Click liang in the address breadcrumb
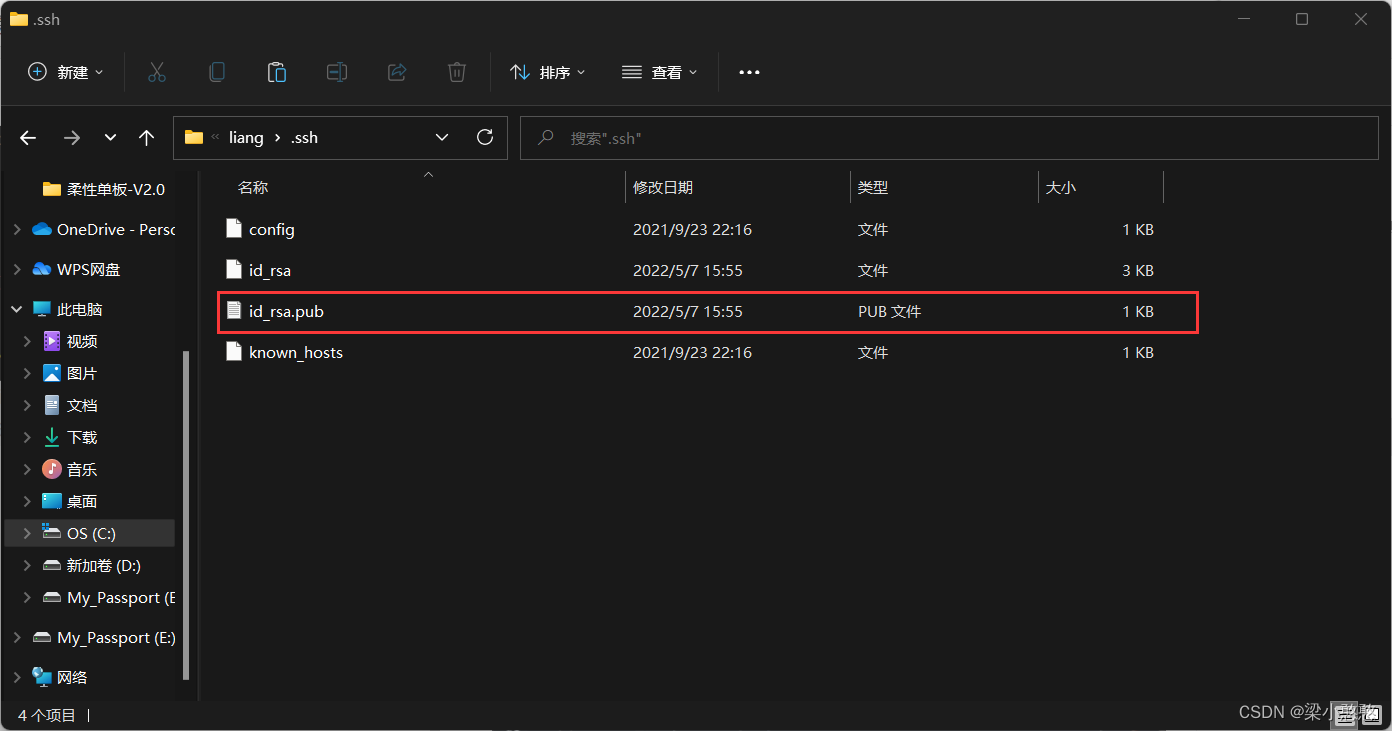 246,137
